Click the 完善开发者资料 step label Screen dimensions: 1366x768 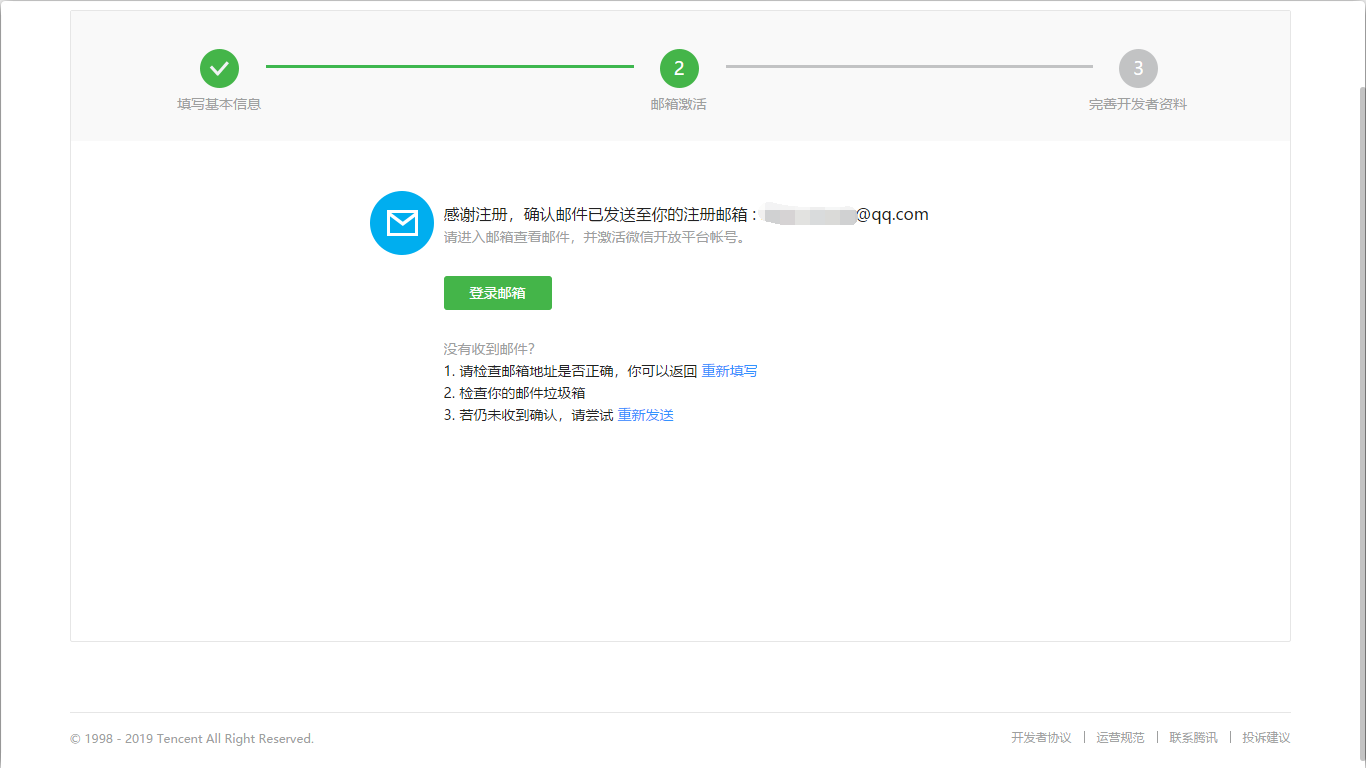1137,103
